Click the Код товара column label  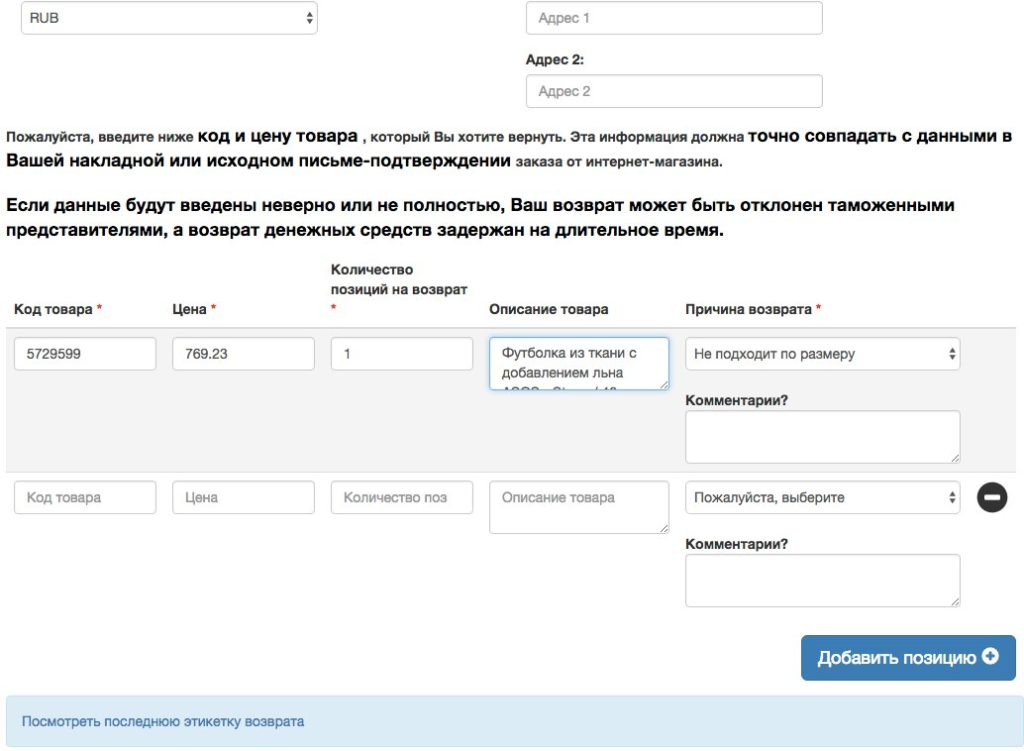(53, 310)
